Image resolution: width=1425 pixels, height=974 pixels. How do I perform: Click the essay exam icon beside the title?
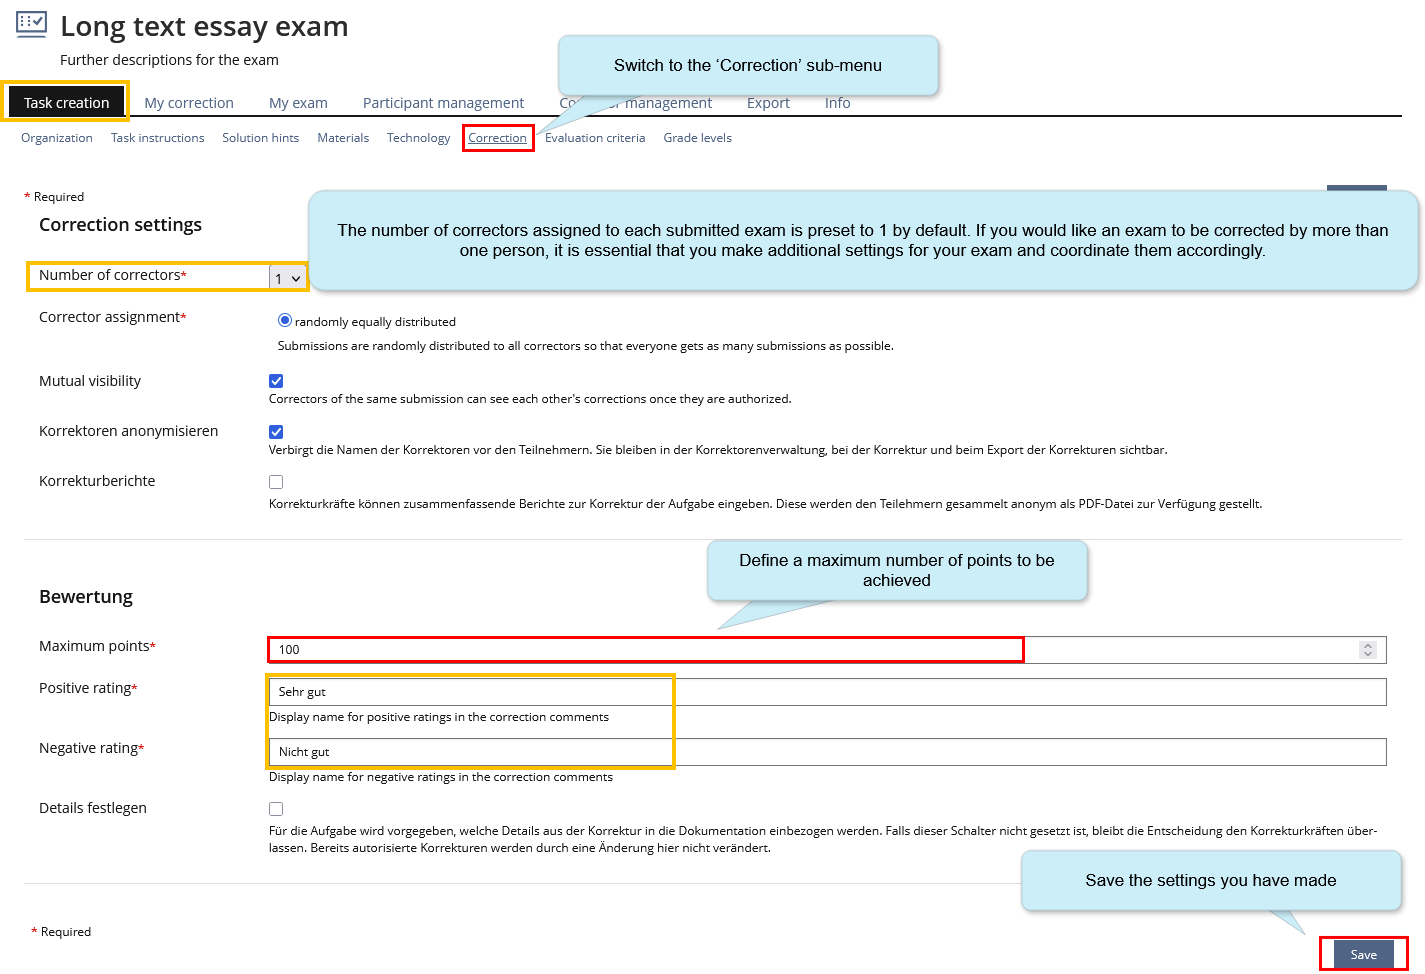[x=29, y=23]
